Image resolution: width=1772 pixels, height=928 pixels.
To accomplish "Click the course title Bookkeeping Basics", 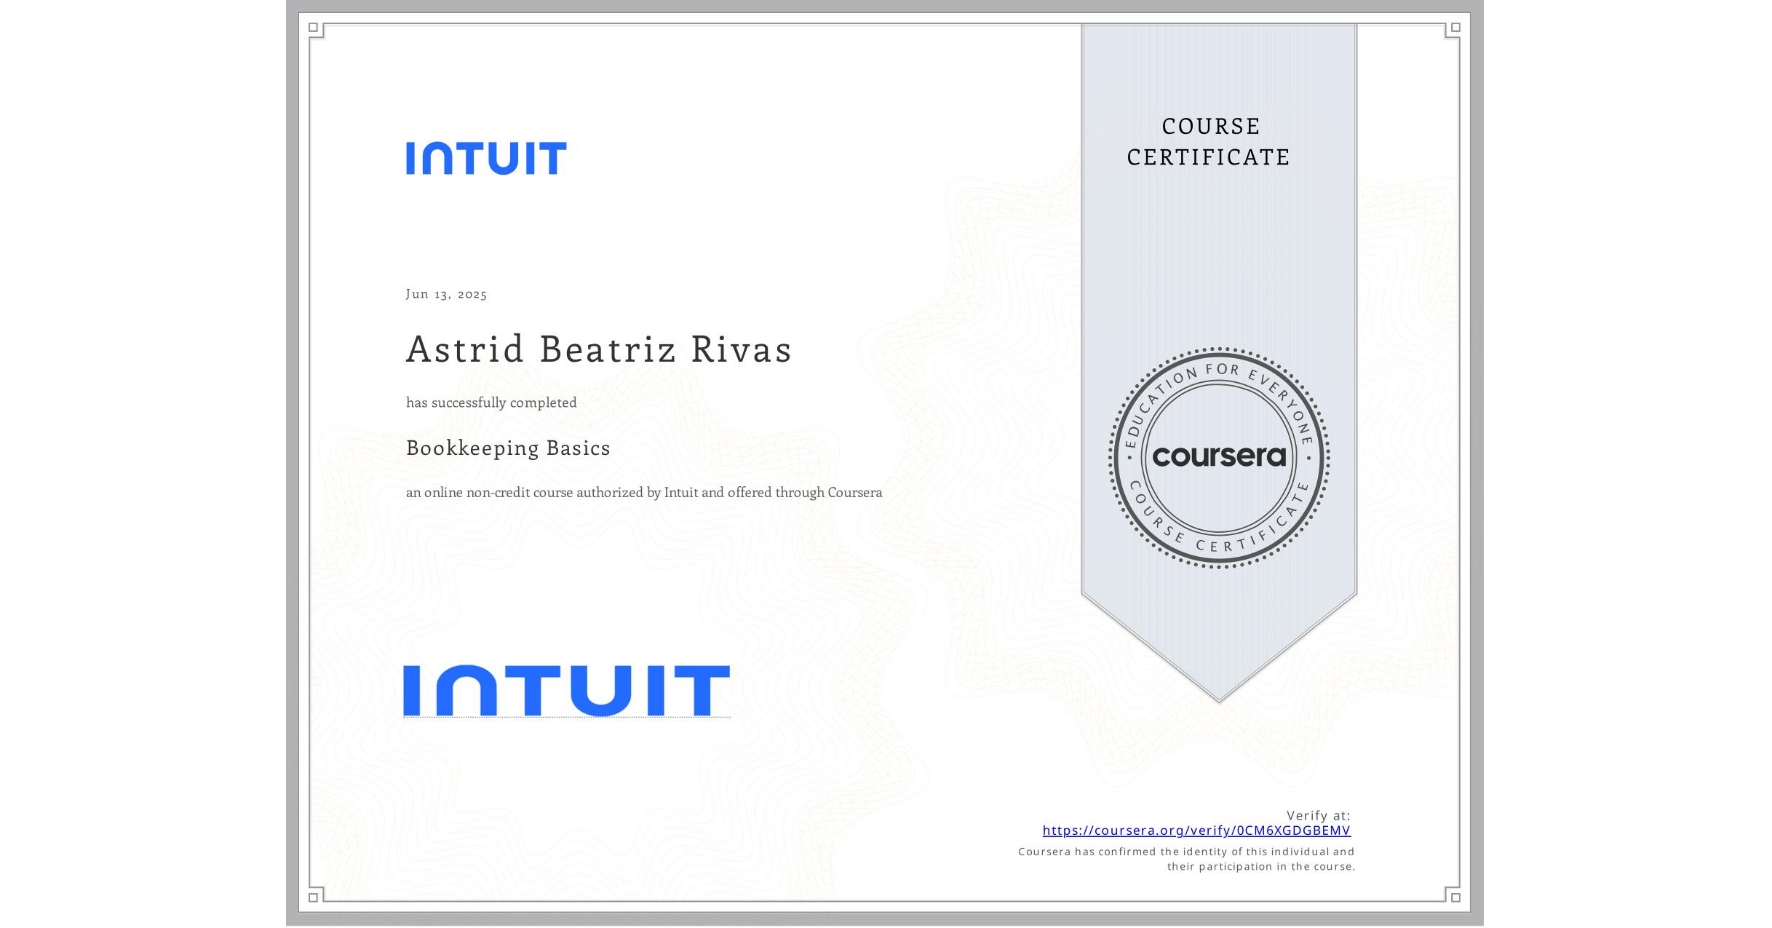I will (x=508, y=448).
